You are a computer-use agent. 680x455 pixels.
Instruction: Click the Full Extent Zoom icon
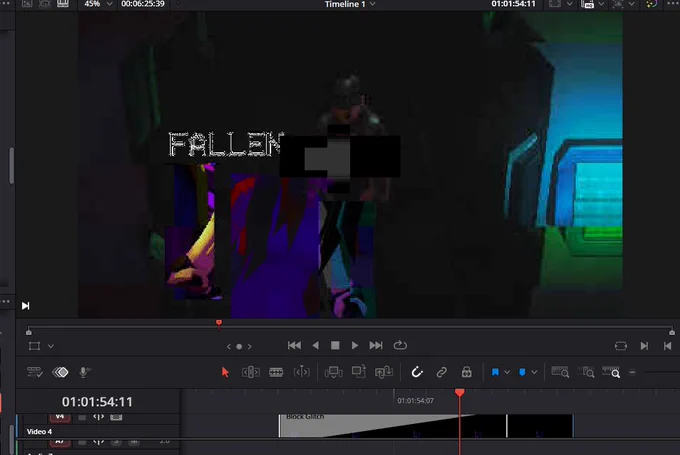coord(560,372)
